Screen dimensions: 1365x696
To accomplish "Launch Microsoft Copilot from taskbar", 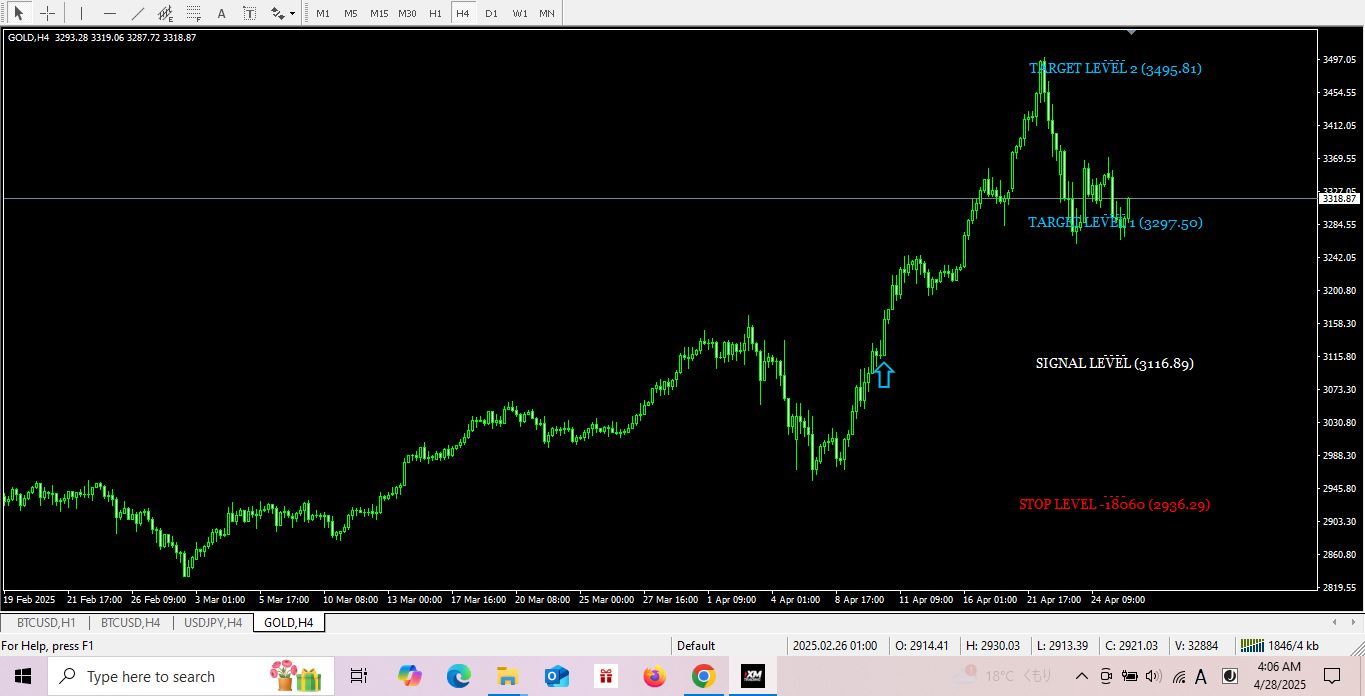I will coord(409,676).
